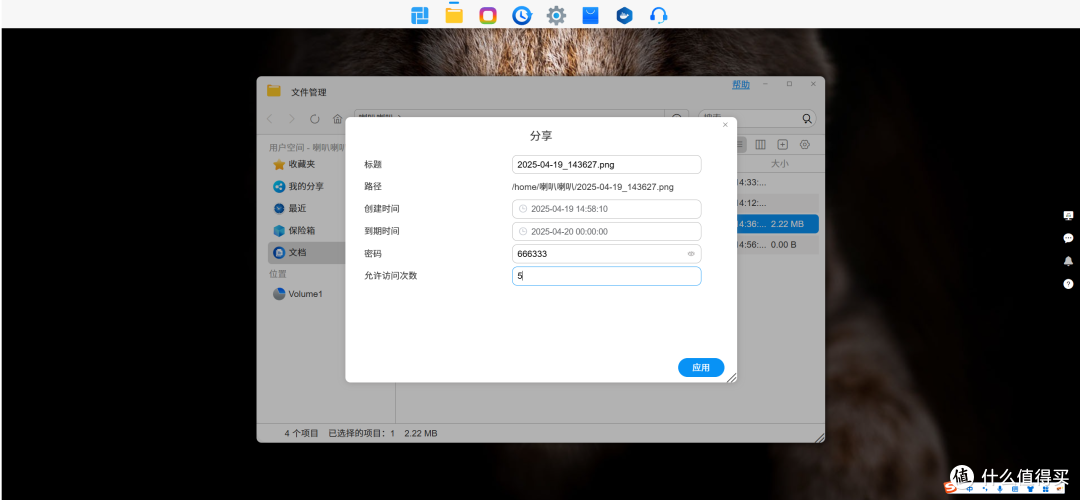Switch to column view in File Manager
Screen dimensions: 1080x500
pos(760,145)
